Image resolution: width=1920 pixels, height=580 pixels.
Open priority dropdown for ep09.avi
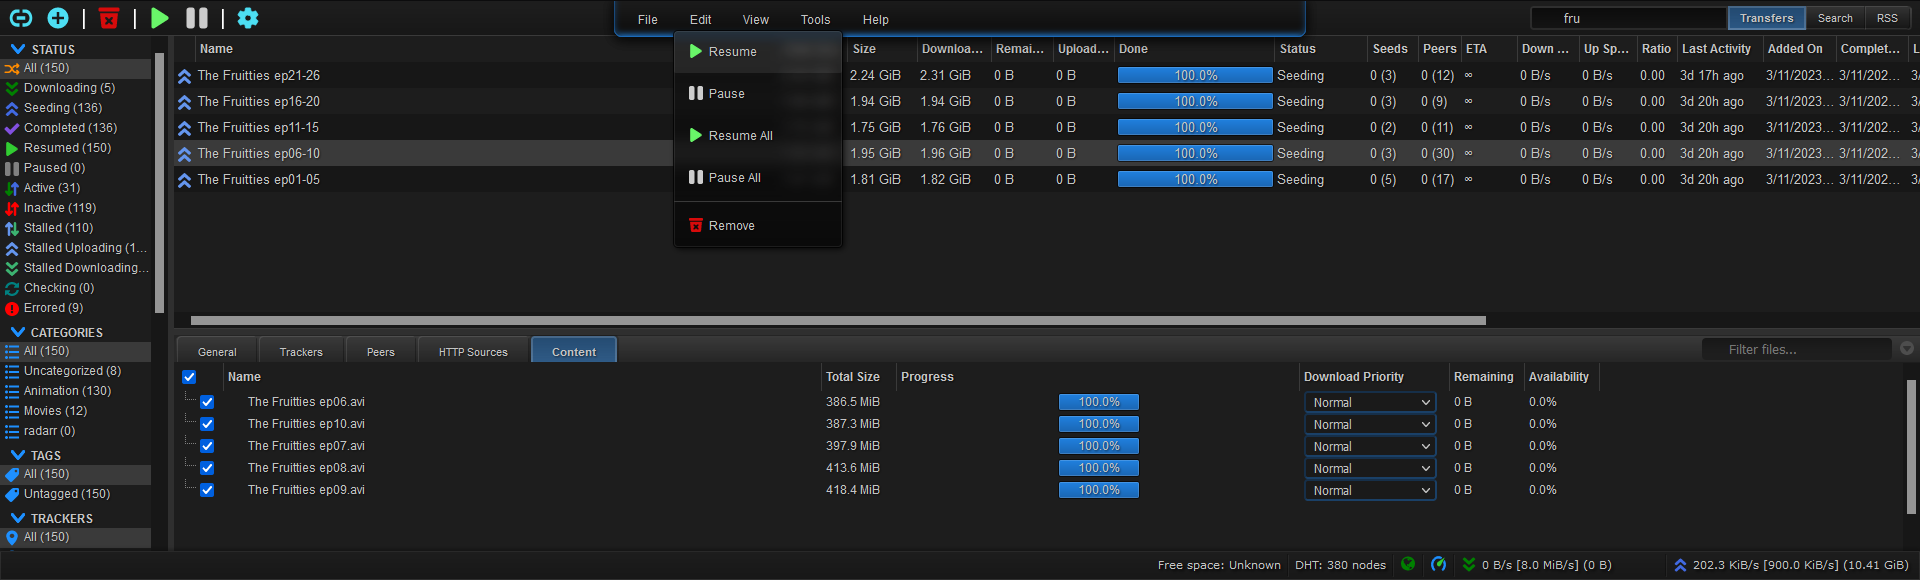tap(1370, 490)
